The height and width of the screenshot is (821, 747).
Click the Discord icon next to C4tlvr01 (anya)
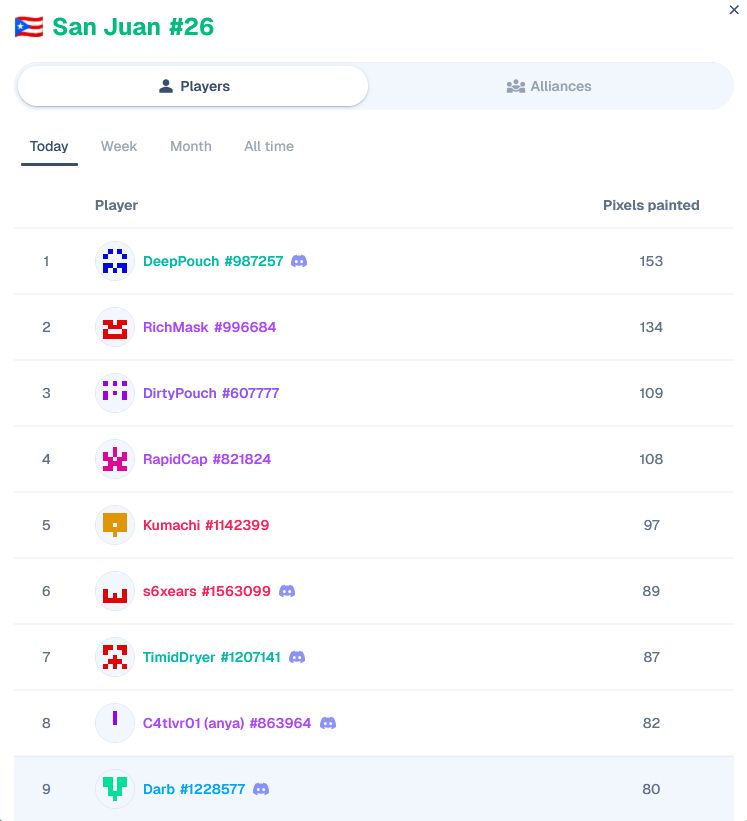click(x=328, y=723)
